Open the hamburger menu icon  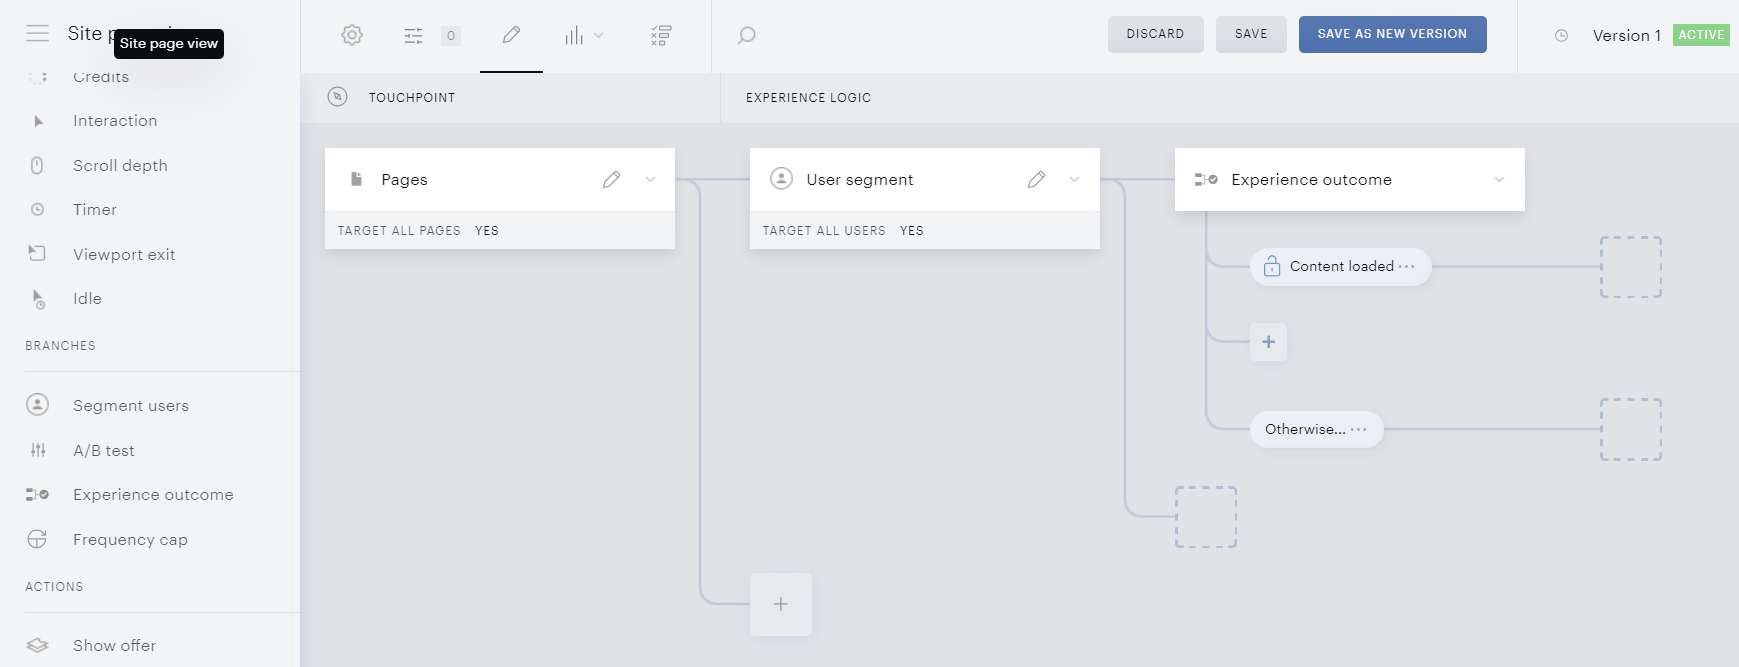(x=37, y=34)
